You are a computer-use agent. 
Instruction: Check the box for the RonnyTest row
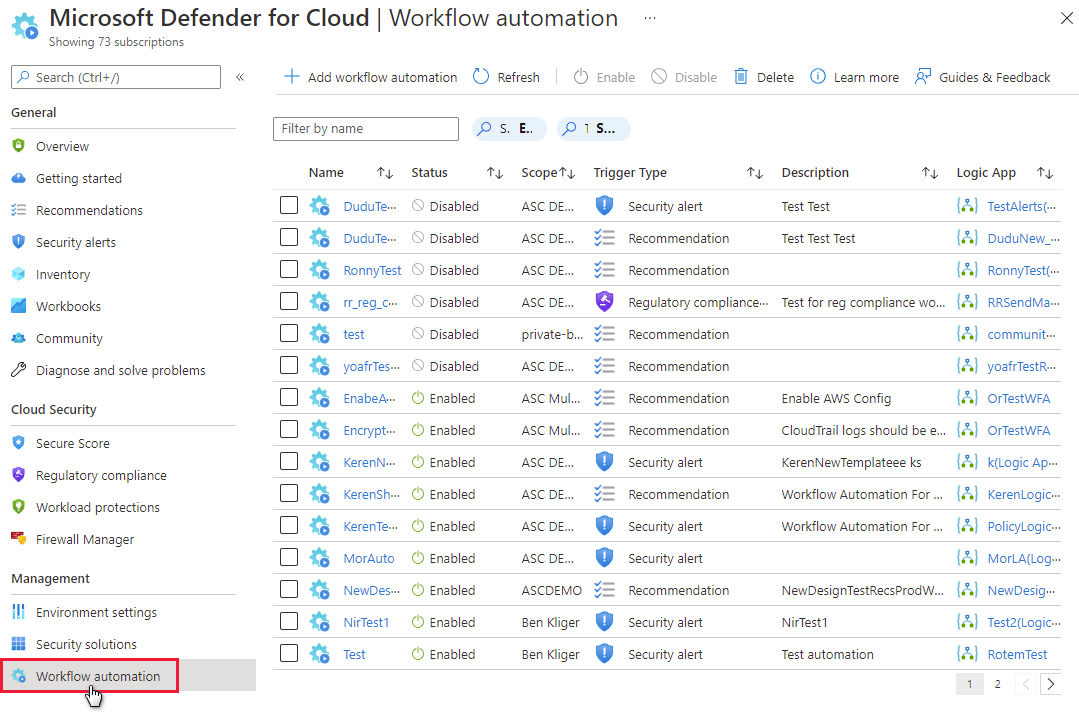coord(289,270)
